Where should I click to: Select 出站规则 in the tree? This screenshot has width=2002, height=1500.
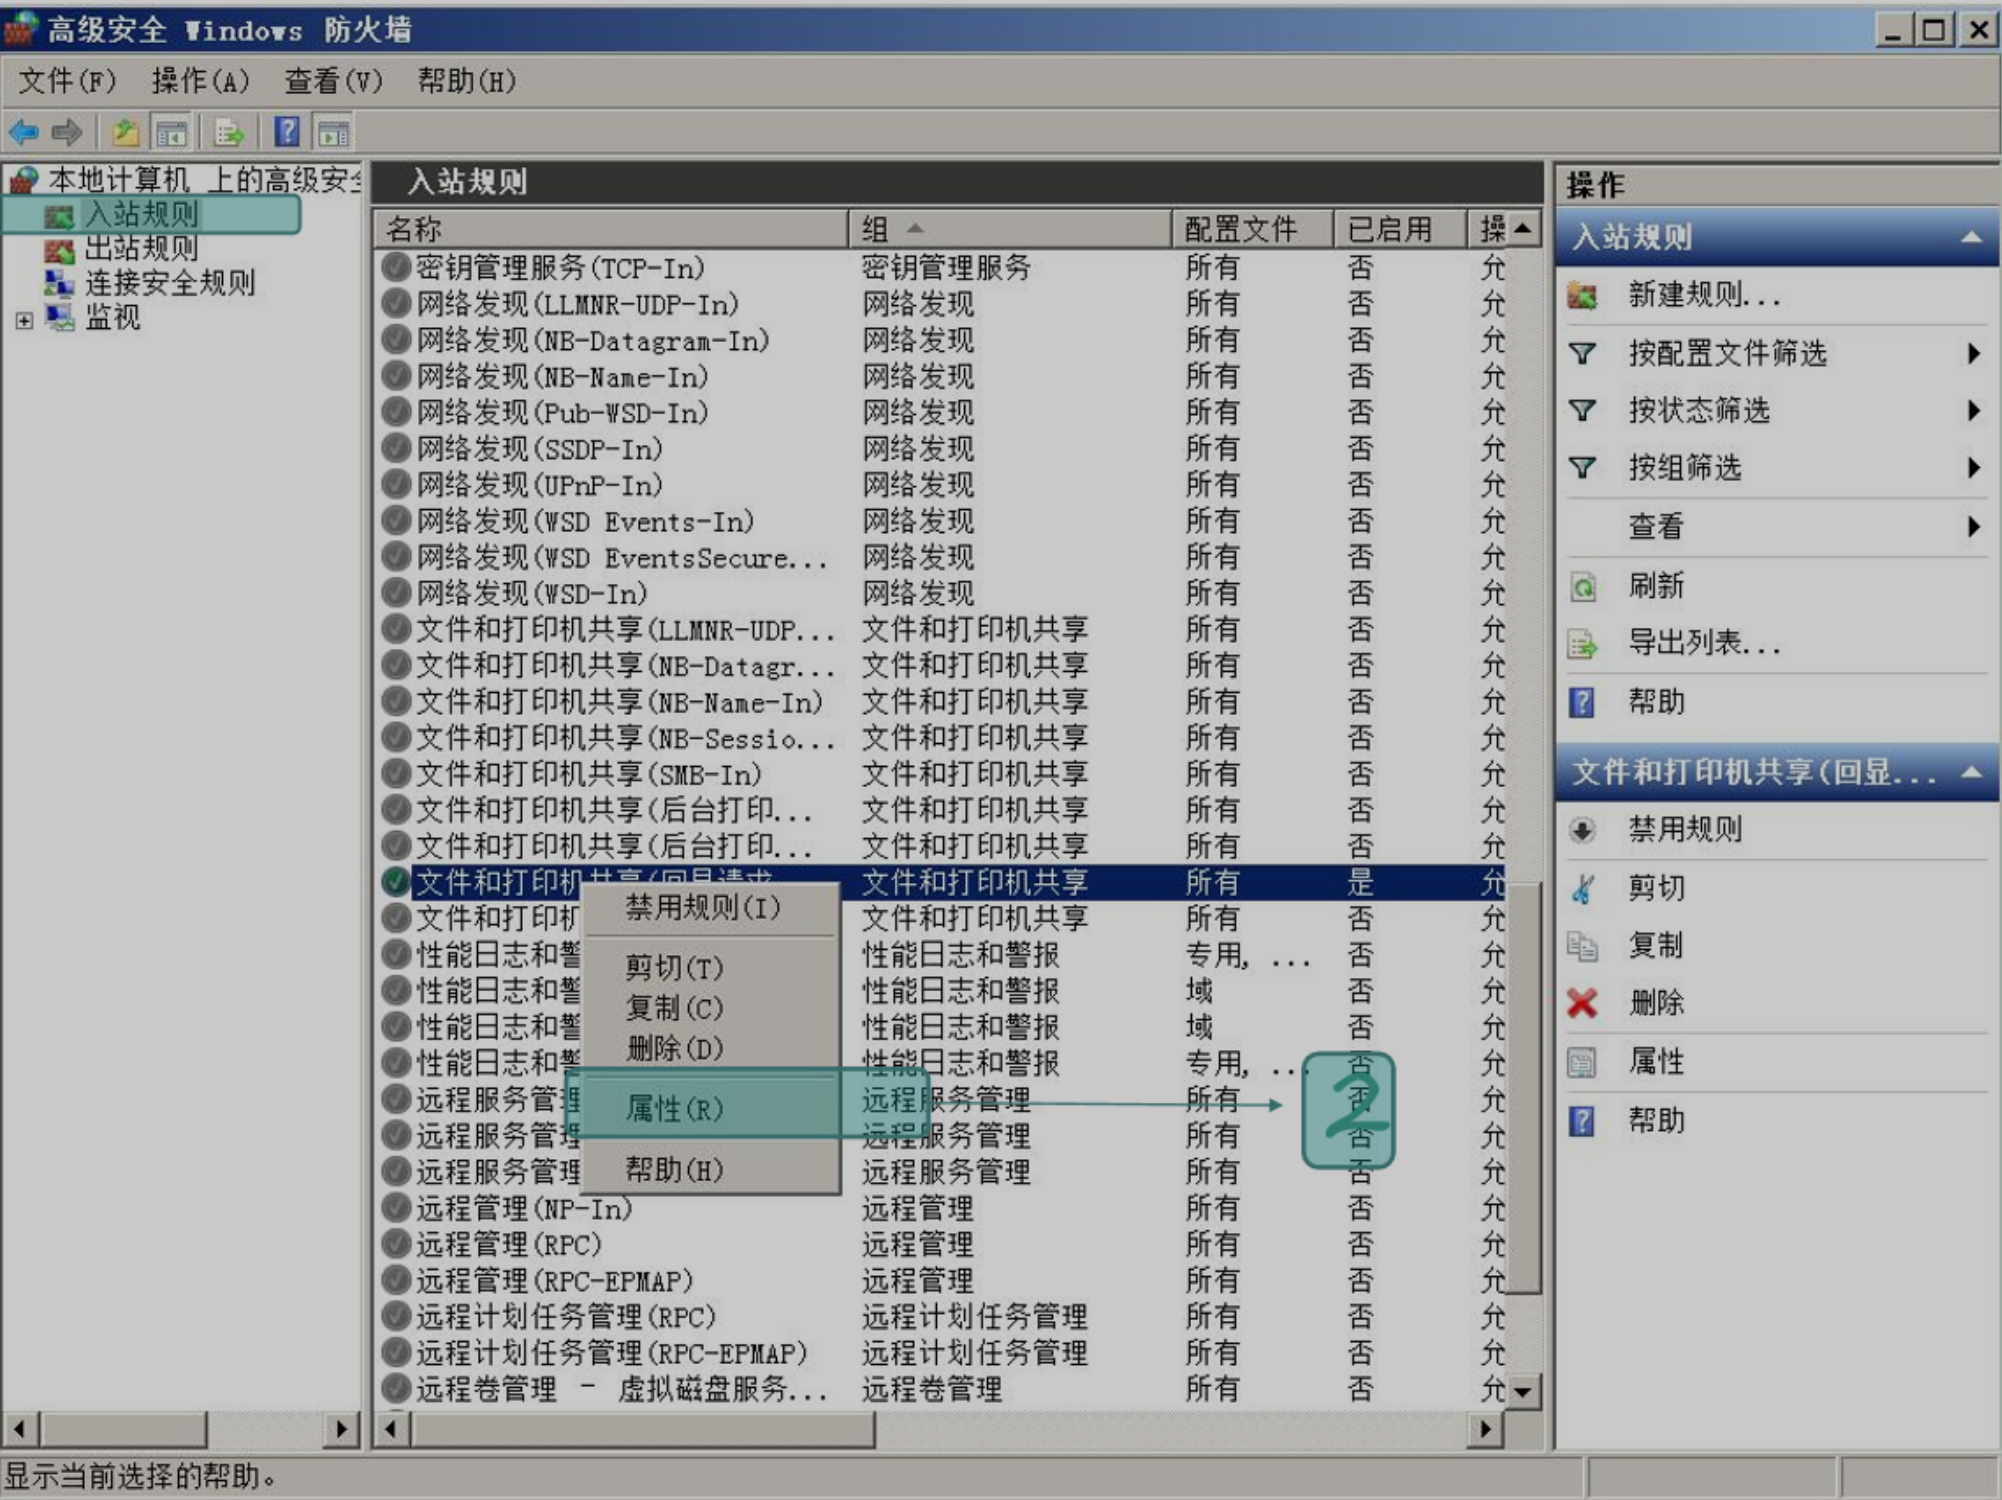pyautogui.click(x=141, y=248)
